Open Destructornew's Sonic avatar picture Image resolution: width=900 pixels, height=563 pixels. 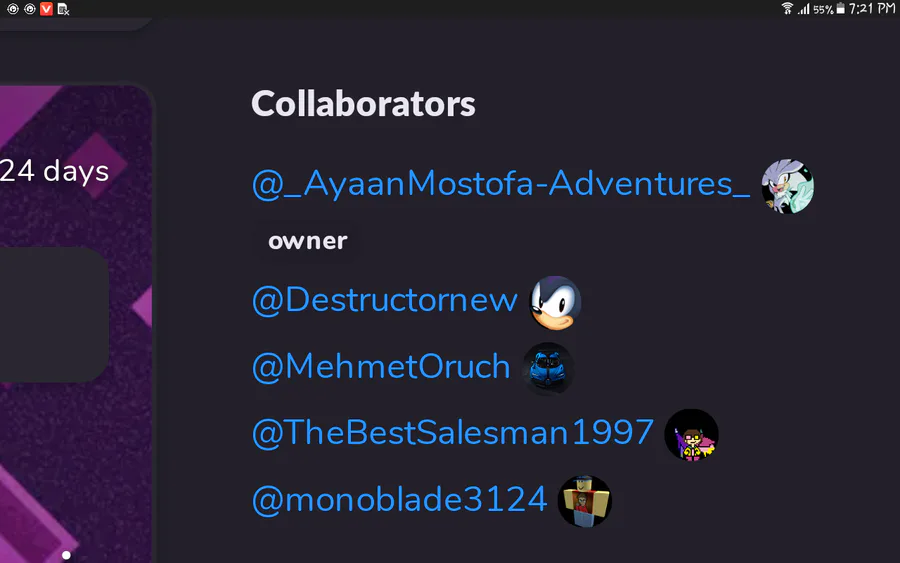[x=555, y=302]
